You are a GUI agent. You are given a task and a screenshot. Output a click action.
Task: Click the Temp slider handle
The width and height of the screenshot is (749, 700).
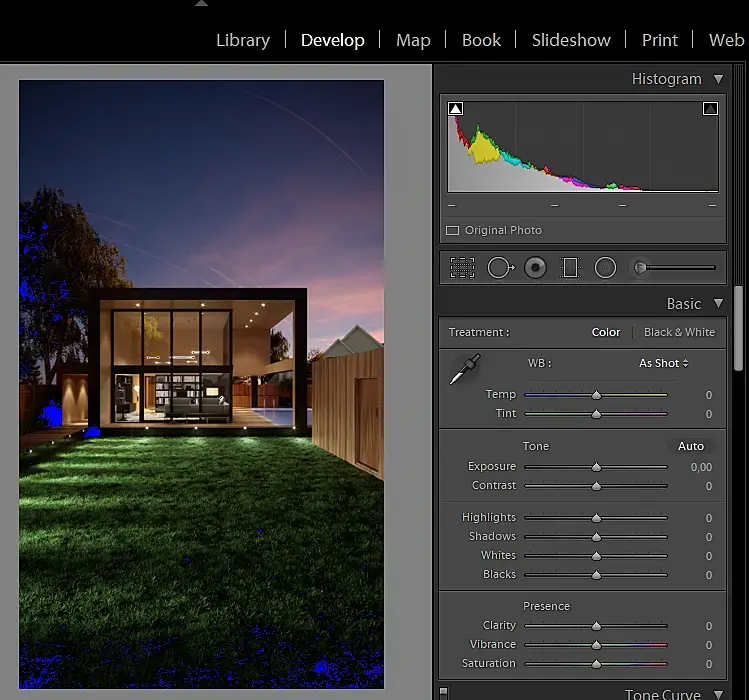[x=596, y=395]
